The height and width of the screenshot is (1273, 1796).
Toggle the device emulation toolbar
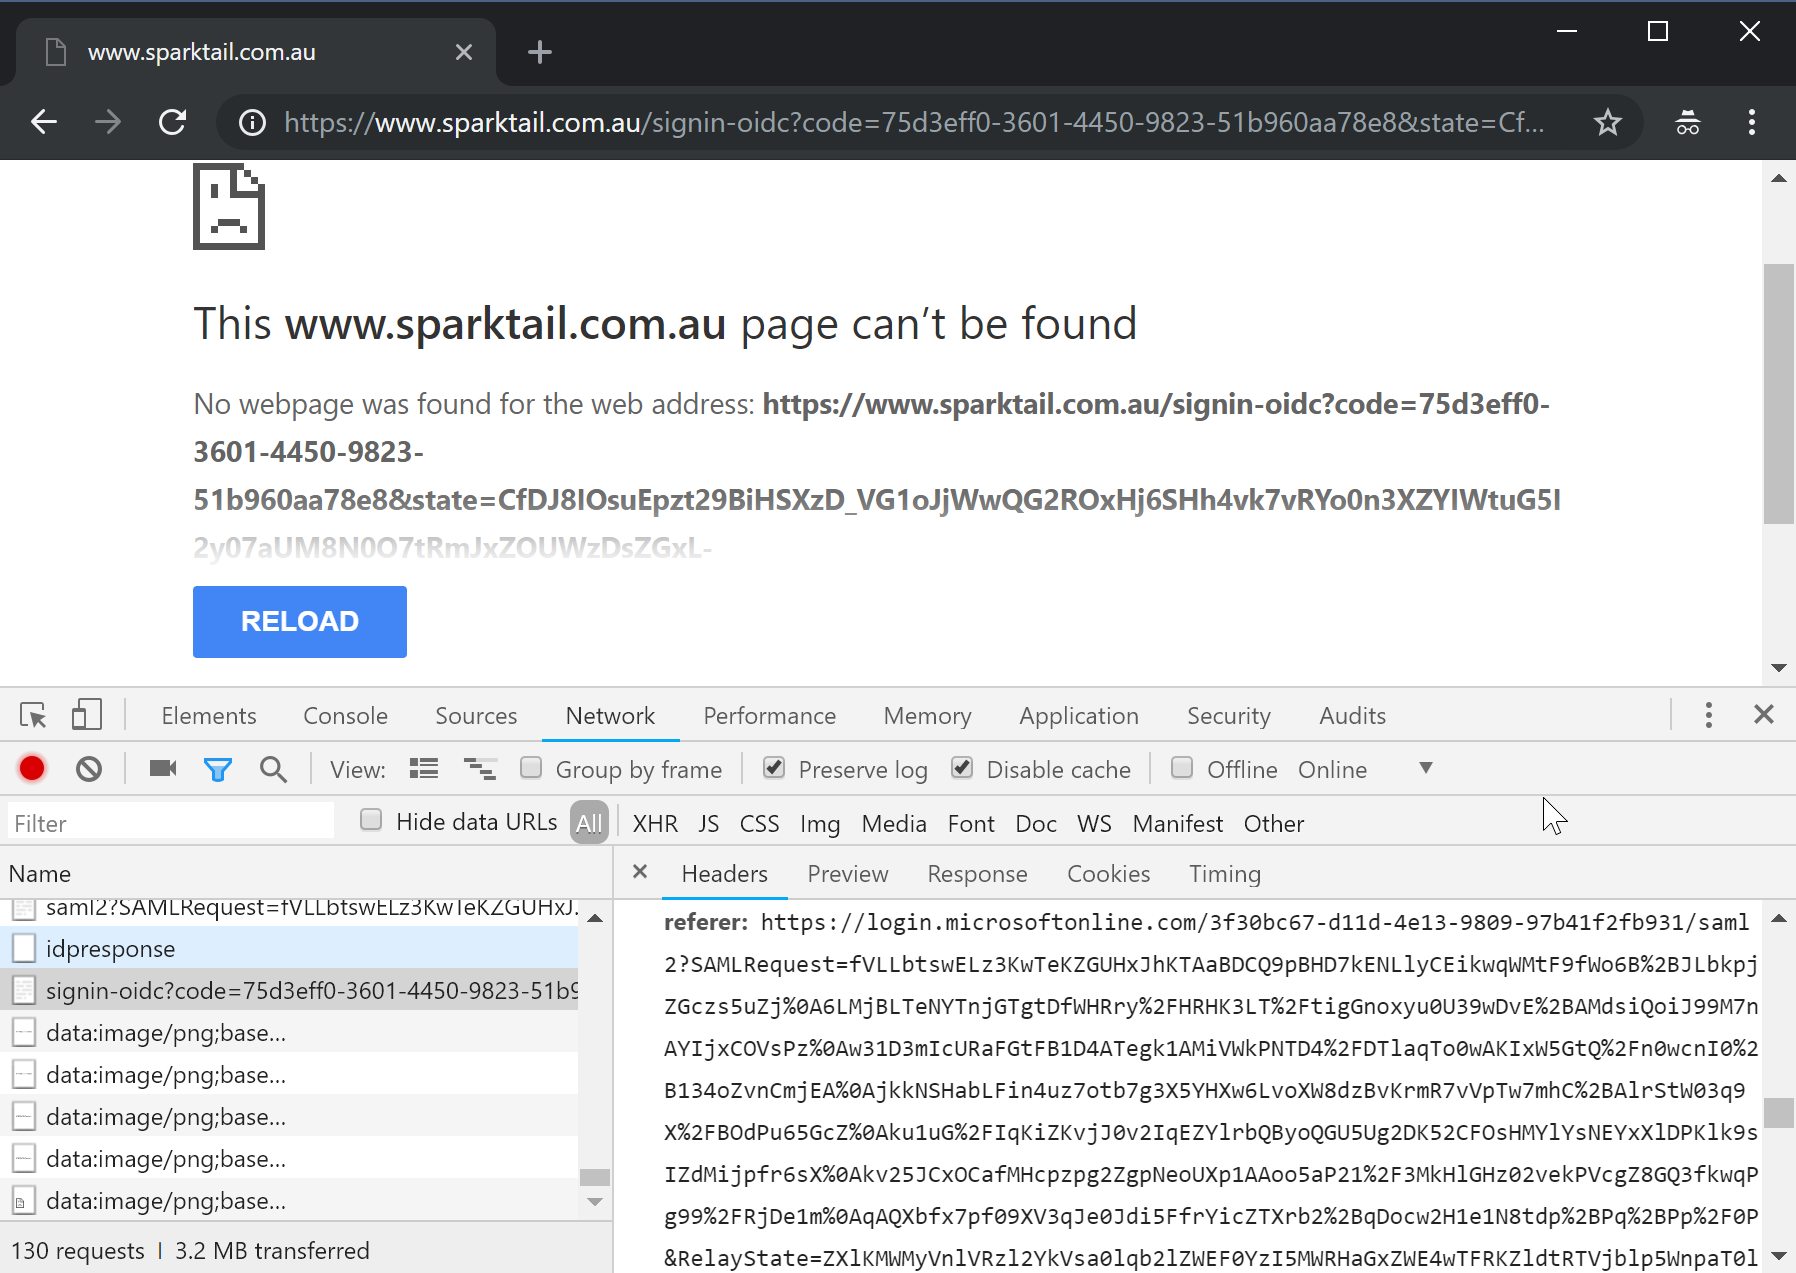point(86,715)
